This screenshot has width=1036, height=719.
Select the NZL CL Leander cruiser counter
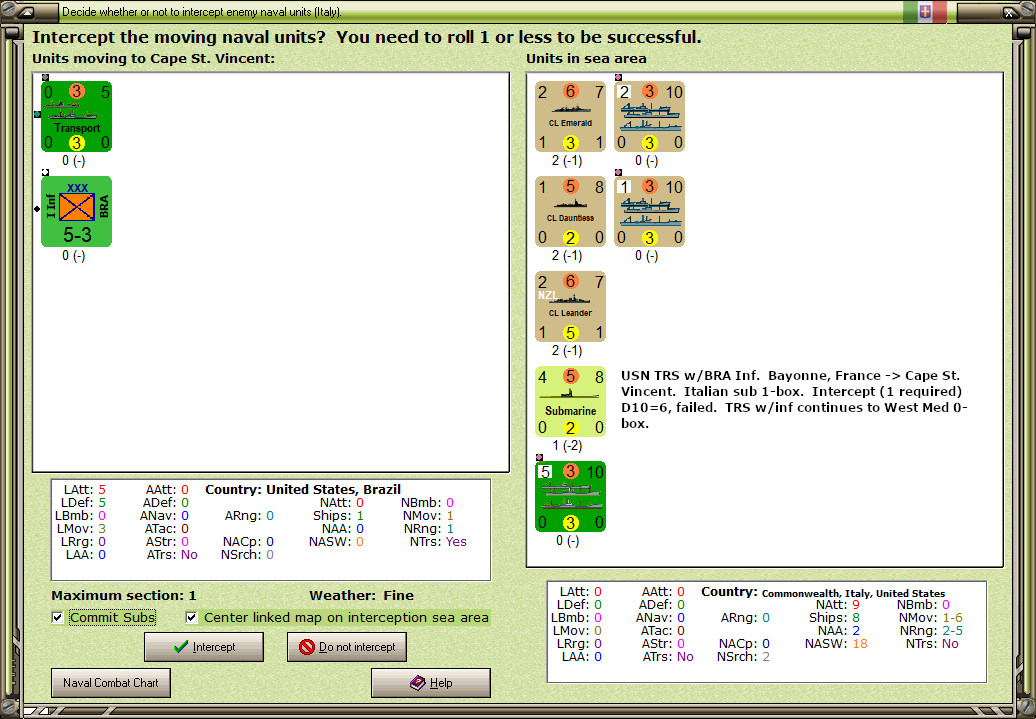[x=570, y=306]
